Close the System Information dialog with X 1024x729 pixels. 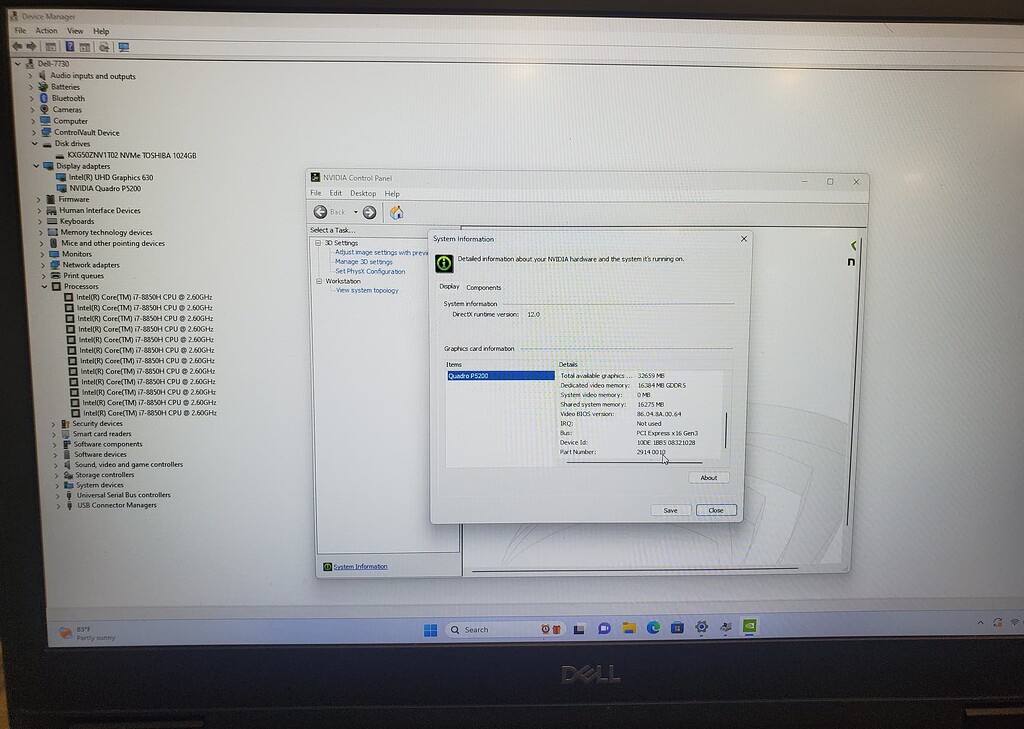tap(744, 238)
